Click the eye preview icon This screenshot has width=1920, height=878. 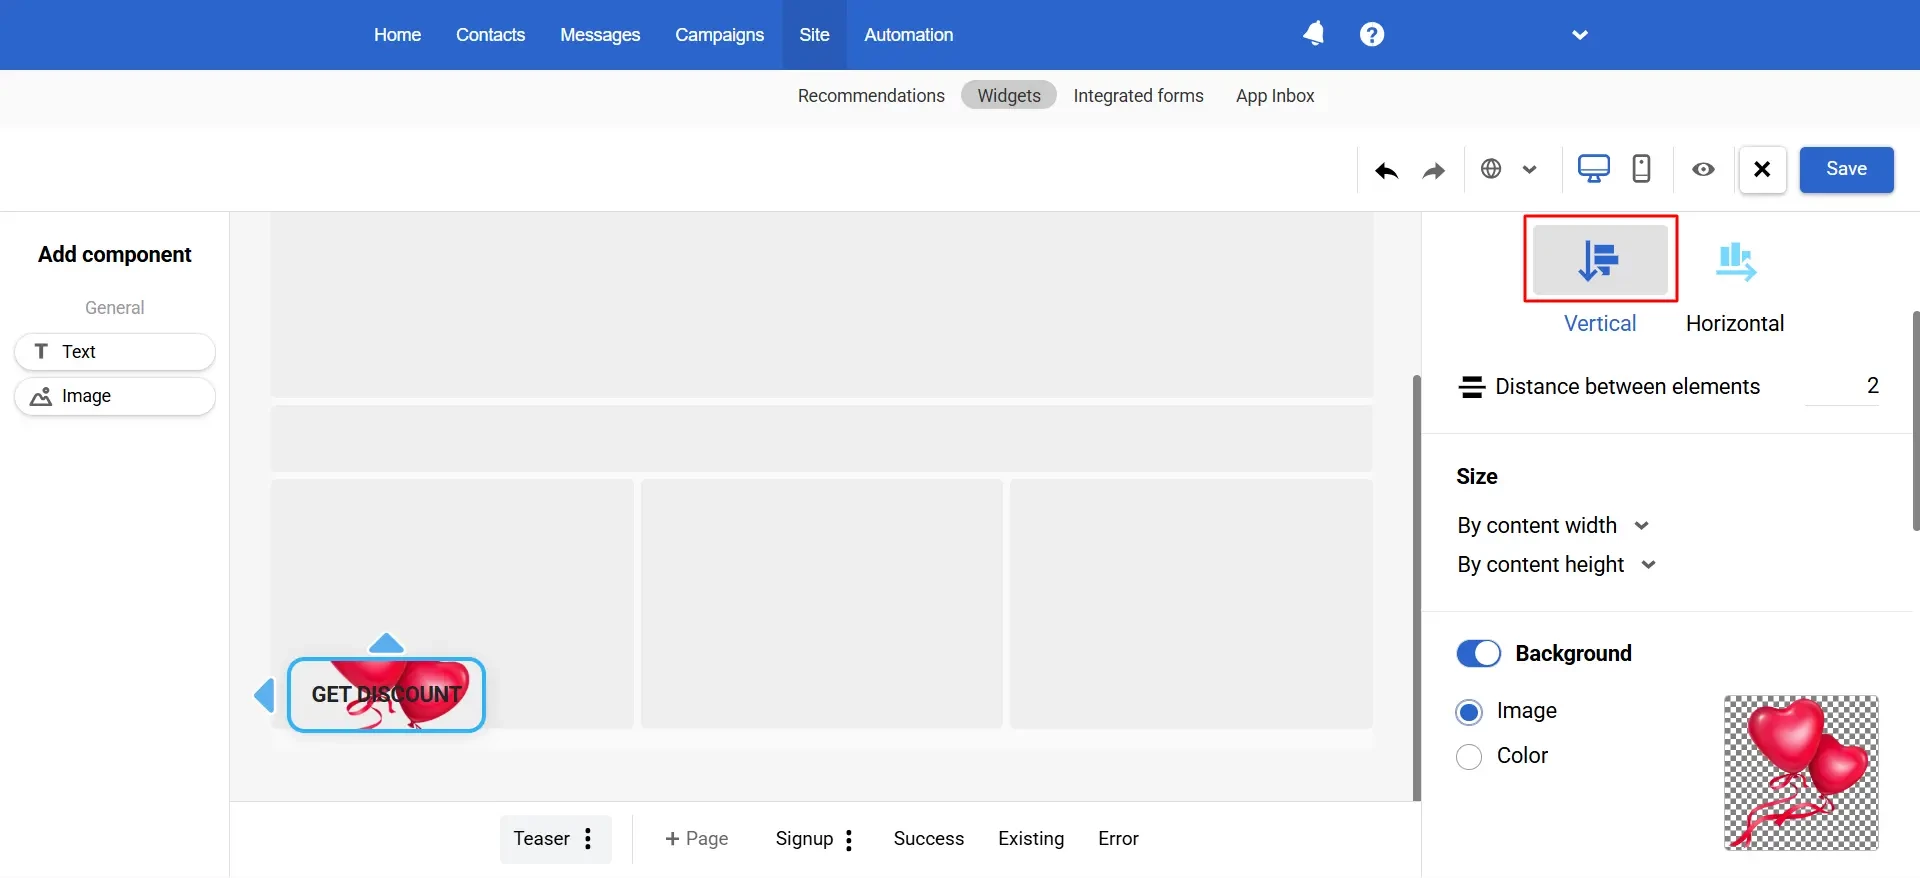(1703, 169)
